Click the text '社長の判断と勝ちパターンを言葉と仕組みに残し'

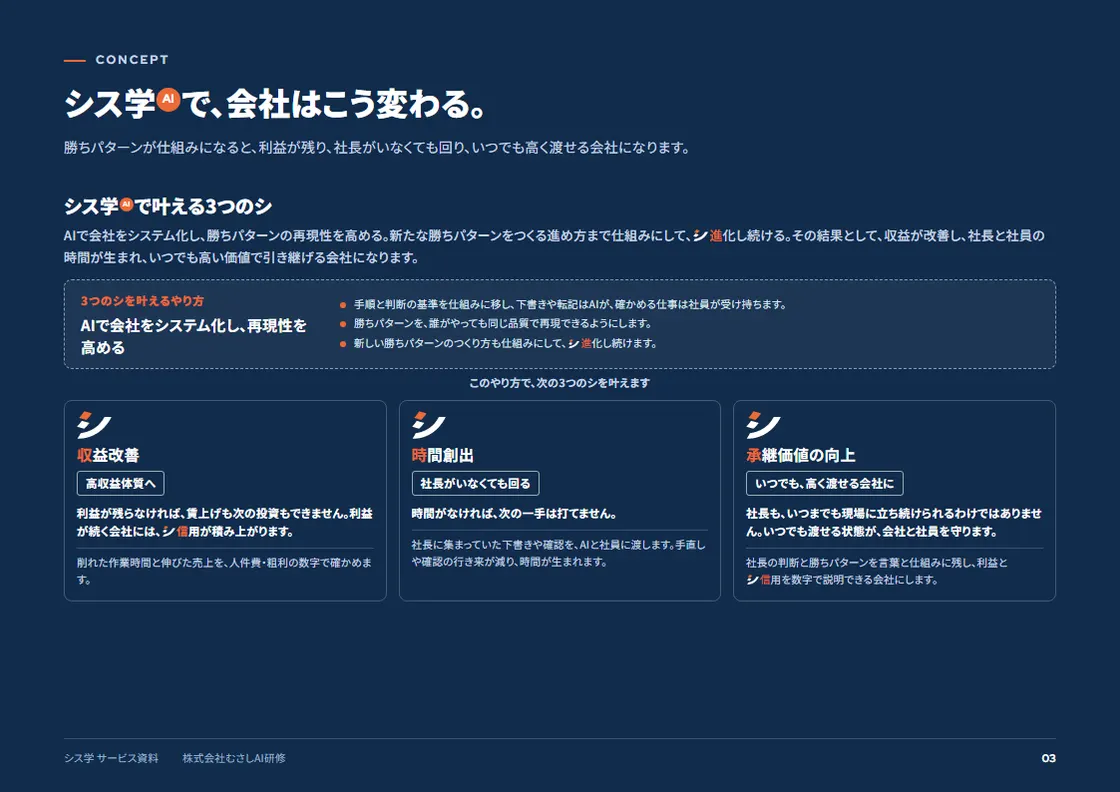(x=878, y=571)
